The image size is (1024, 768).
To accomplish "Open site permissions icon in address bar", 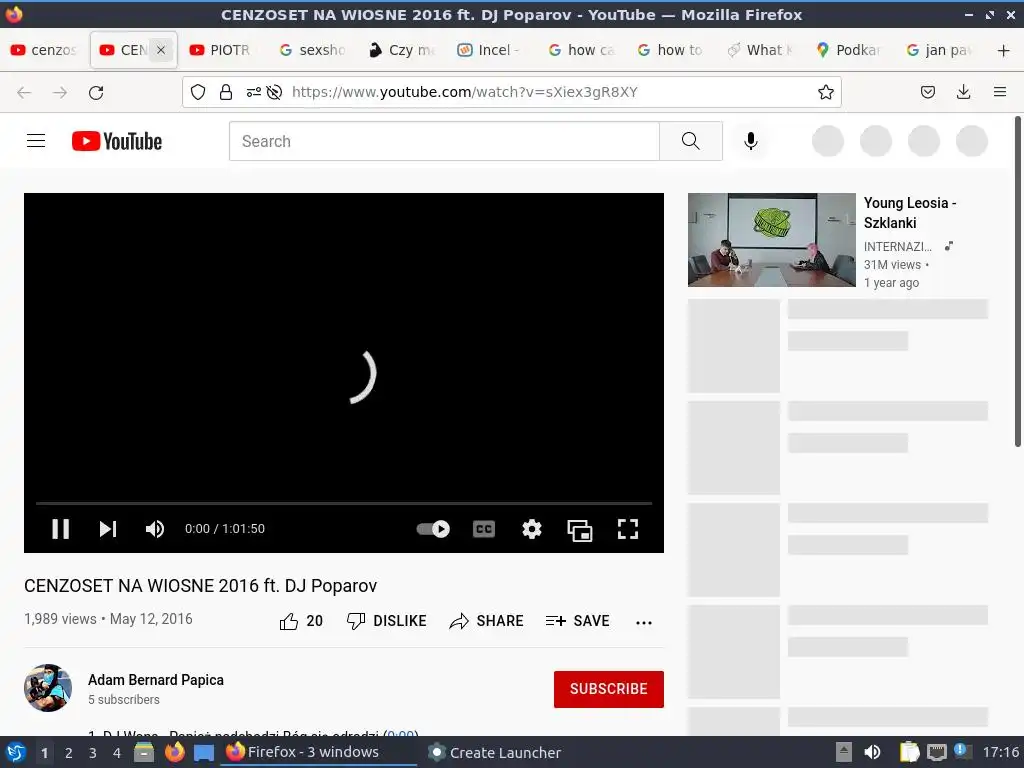I will [253, 92].
